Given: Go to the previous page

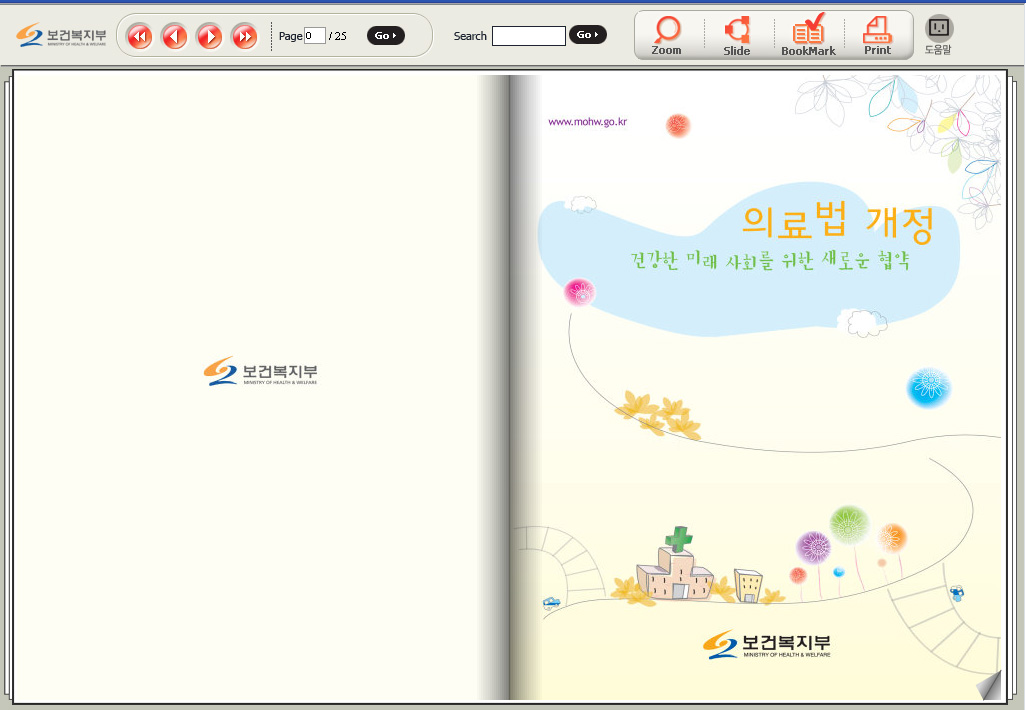Looking at the screenshot, I should [174, 37].
